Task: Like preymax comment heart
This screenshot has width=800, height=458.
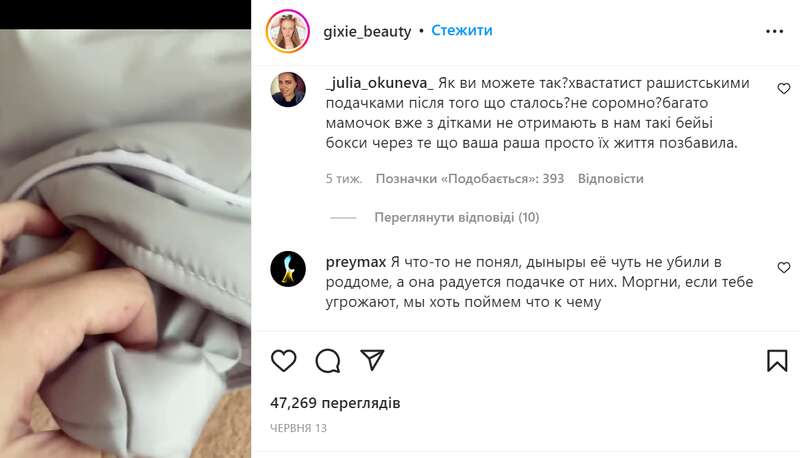Action: point(784,268)
